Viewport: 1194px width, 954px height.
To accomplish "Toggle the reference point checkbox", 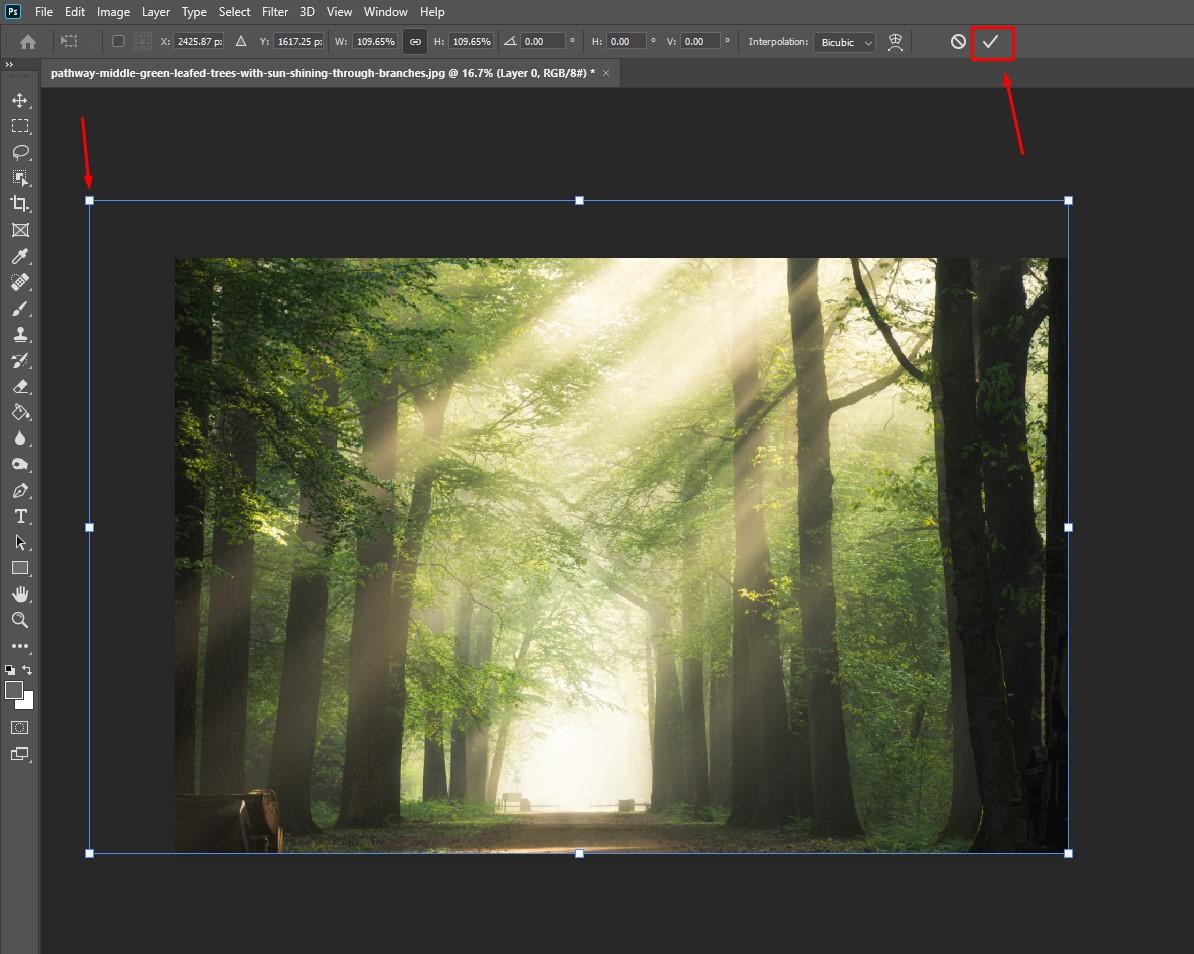I will [x=118, y=42].
